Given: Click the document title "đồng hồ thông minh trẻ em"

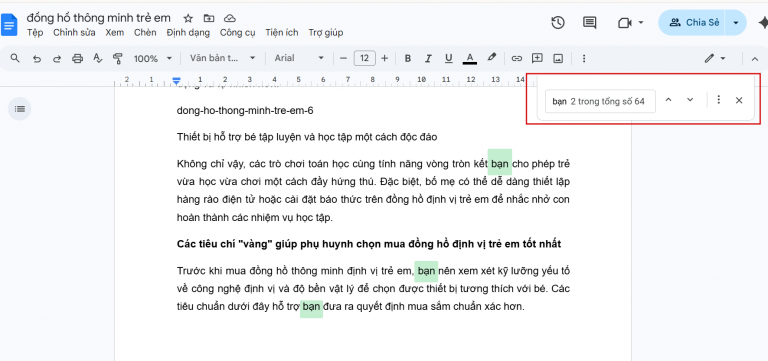Looking at the screenshot, I should pyautogui.click(x=98, y=18).
